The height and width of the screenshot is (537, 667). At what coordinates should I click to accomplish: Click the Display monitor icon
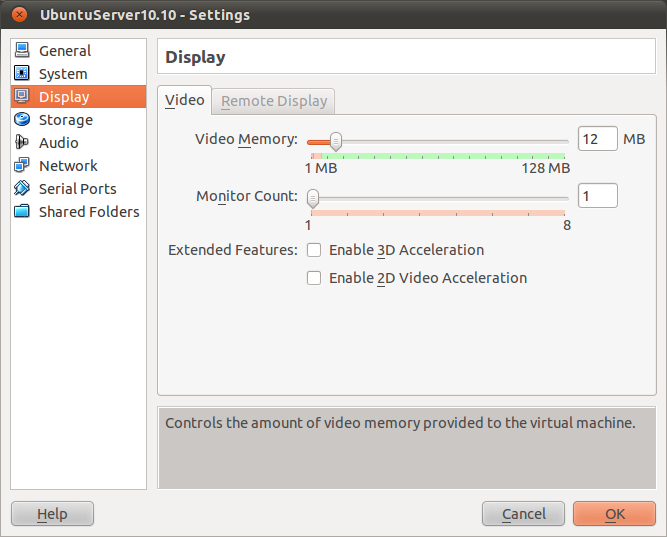pyautogui.click(x=22, y=97)
